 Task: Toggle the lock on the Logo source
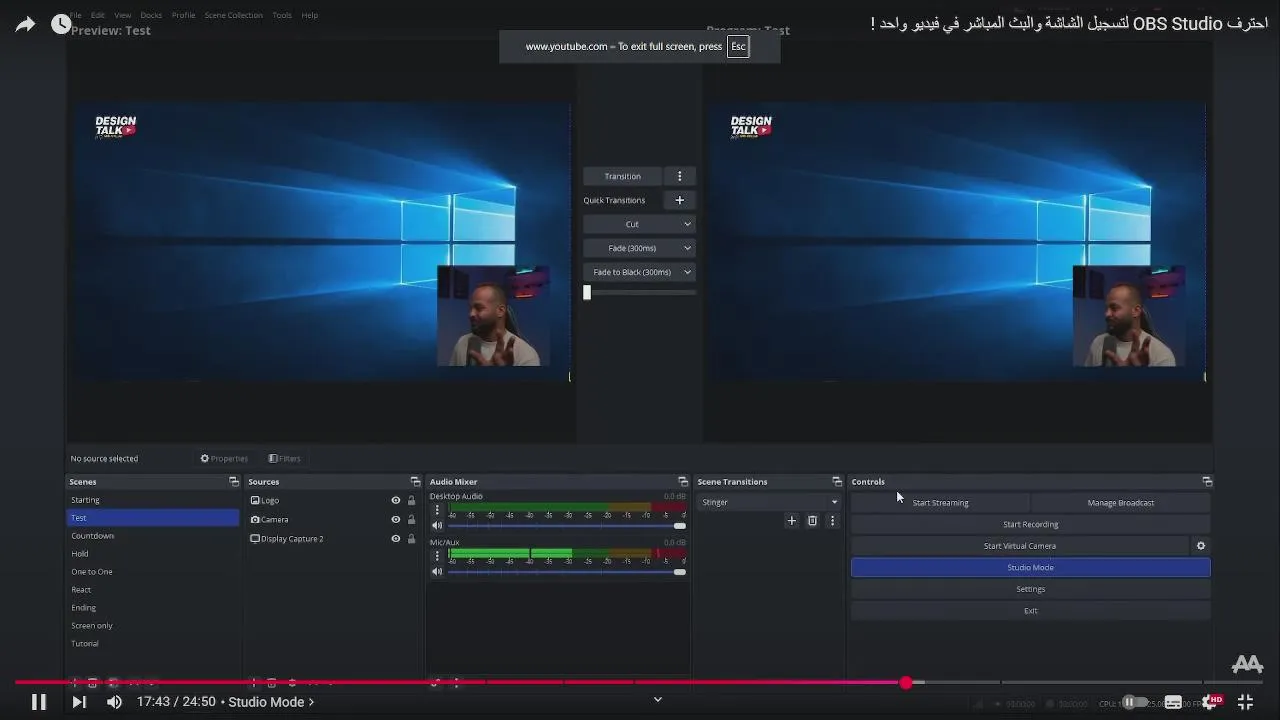[411, 501]
